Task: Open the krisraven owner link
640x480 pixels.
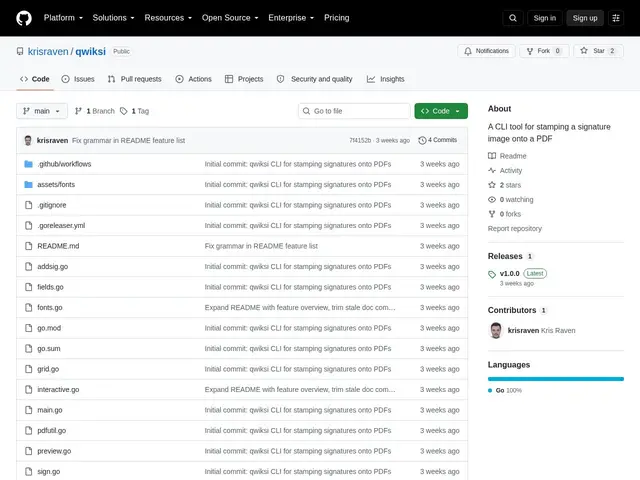Action: coord(48,51)
